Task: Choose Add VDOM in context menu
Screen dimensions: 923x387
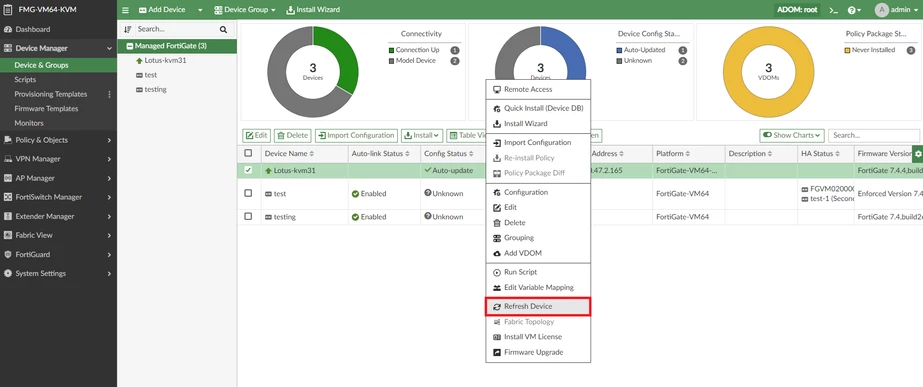Action: [538, 253]
